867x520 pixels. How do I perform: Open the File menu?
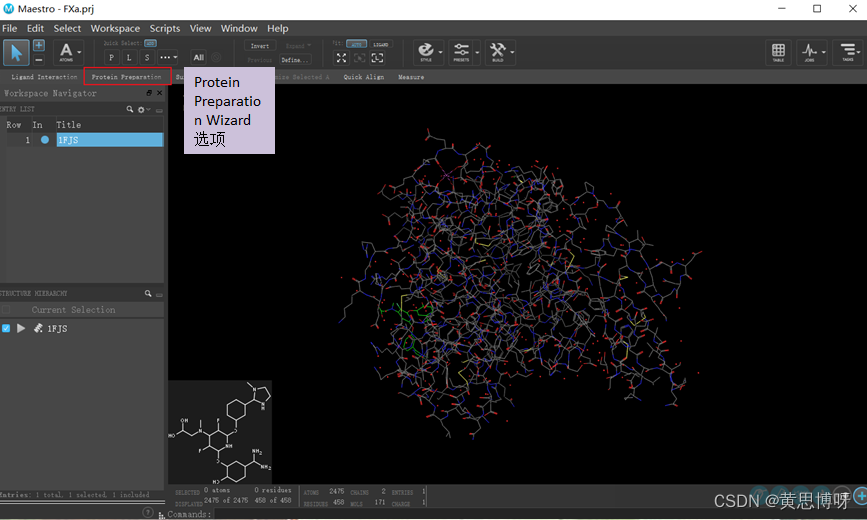coord(9,28)
